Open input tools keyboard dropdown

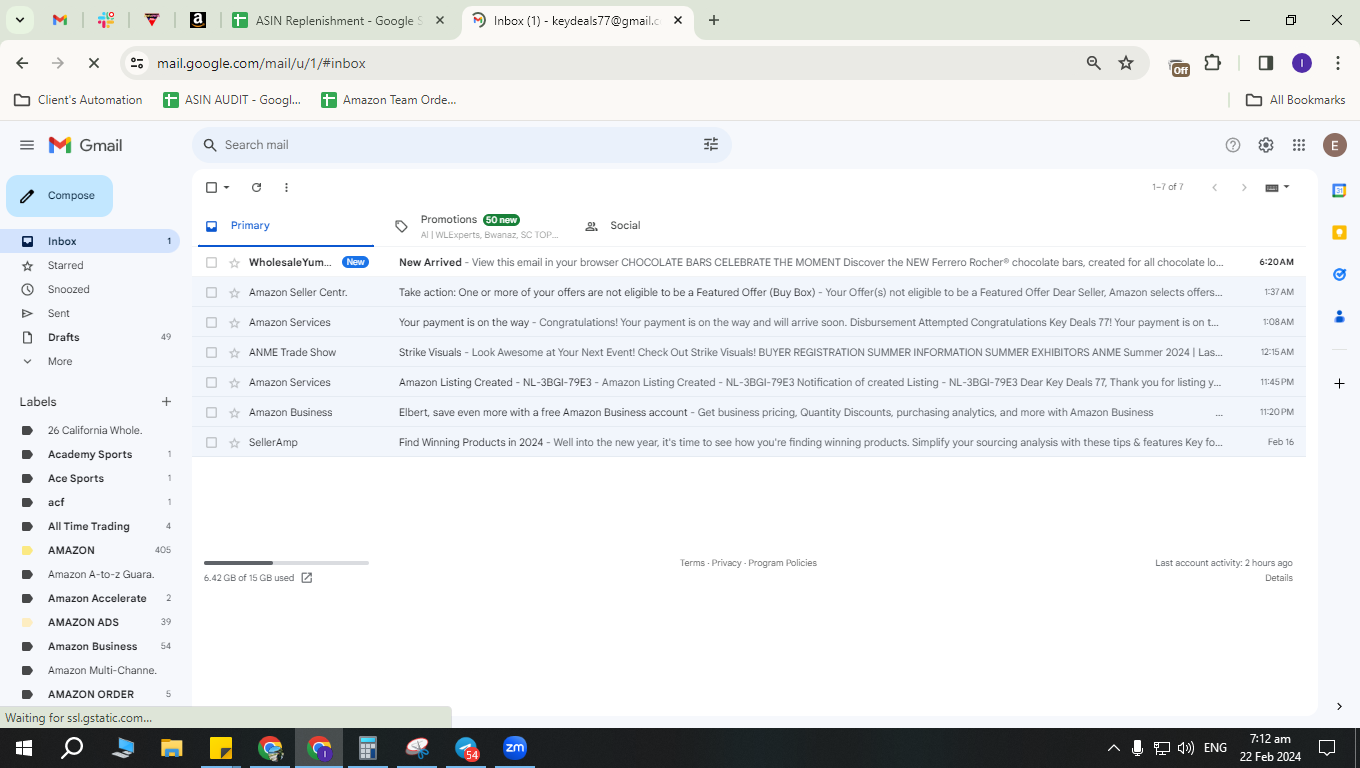click(1277, 187)
